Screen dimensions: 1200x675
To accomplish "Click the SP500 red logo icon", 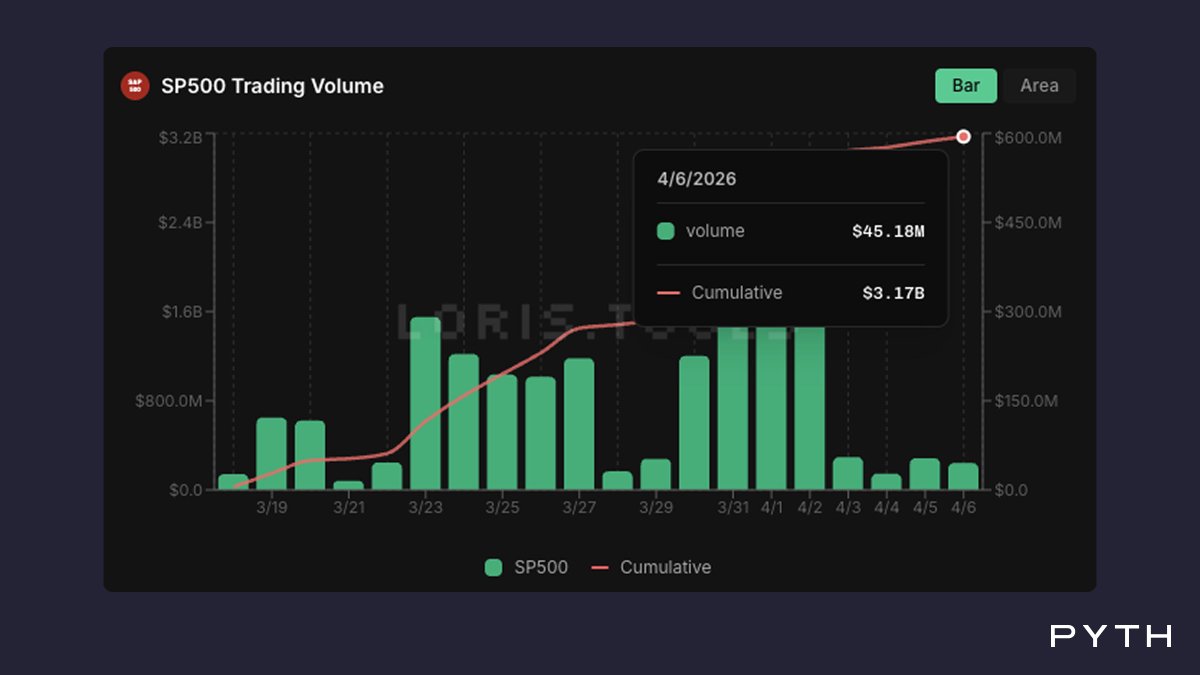I will (135, 86).
